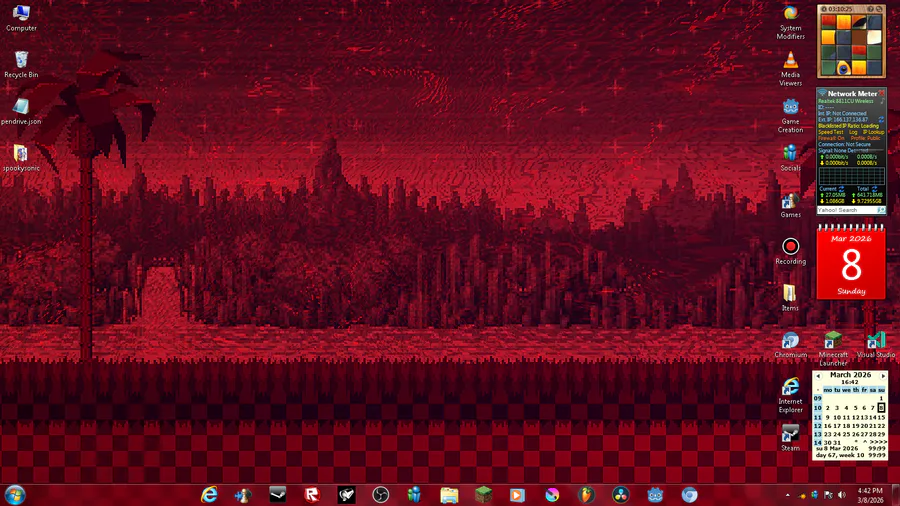Viewport: 900px width, 506px height.
Task: Open the volume speaker tray icon
Action: point(841,495)
